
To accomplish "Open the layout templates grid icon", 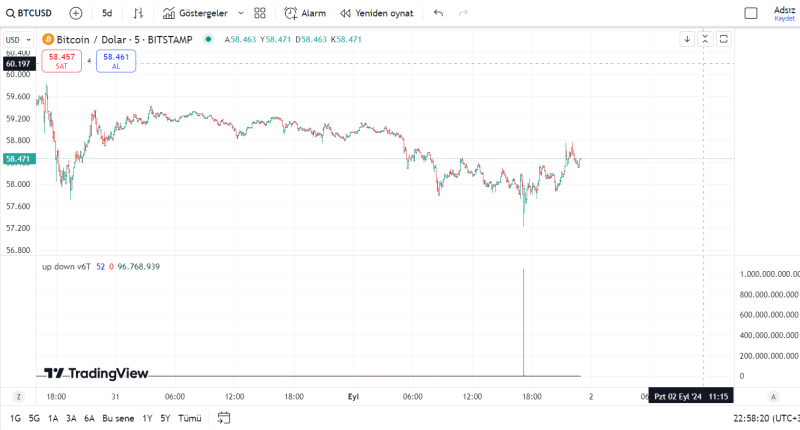I will click(260, 14).
